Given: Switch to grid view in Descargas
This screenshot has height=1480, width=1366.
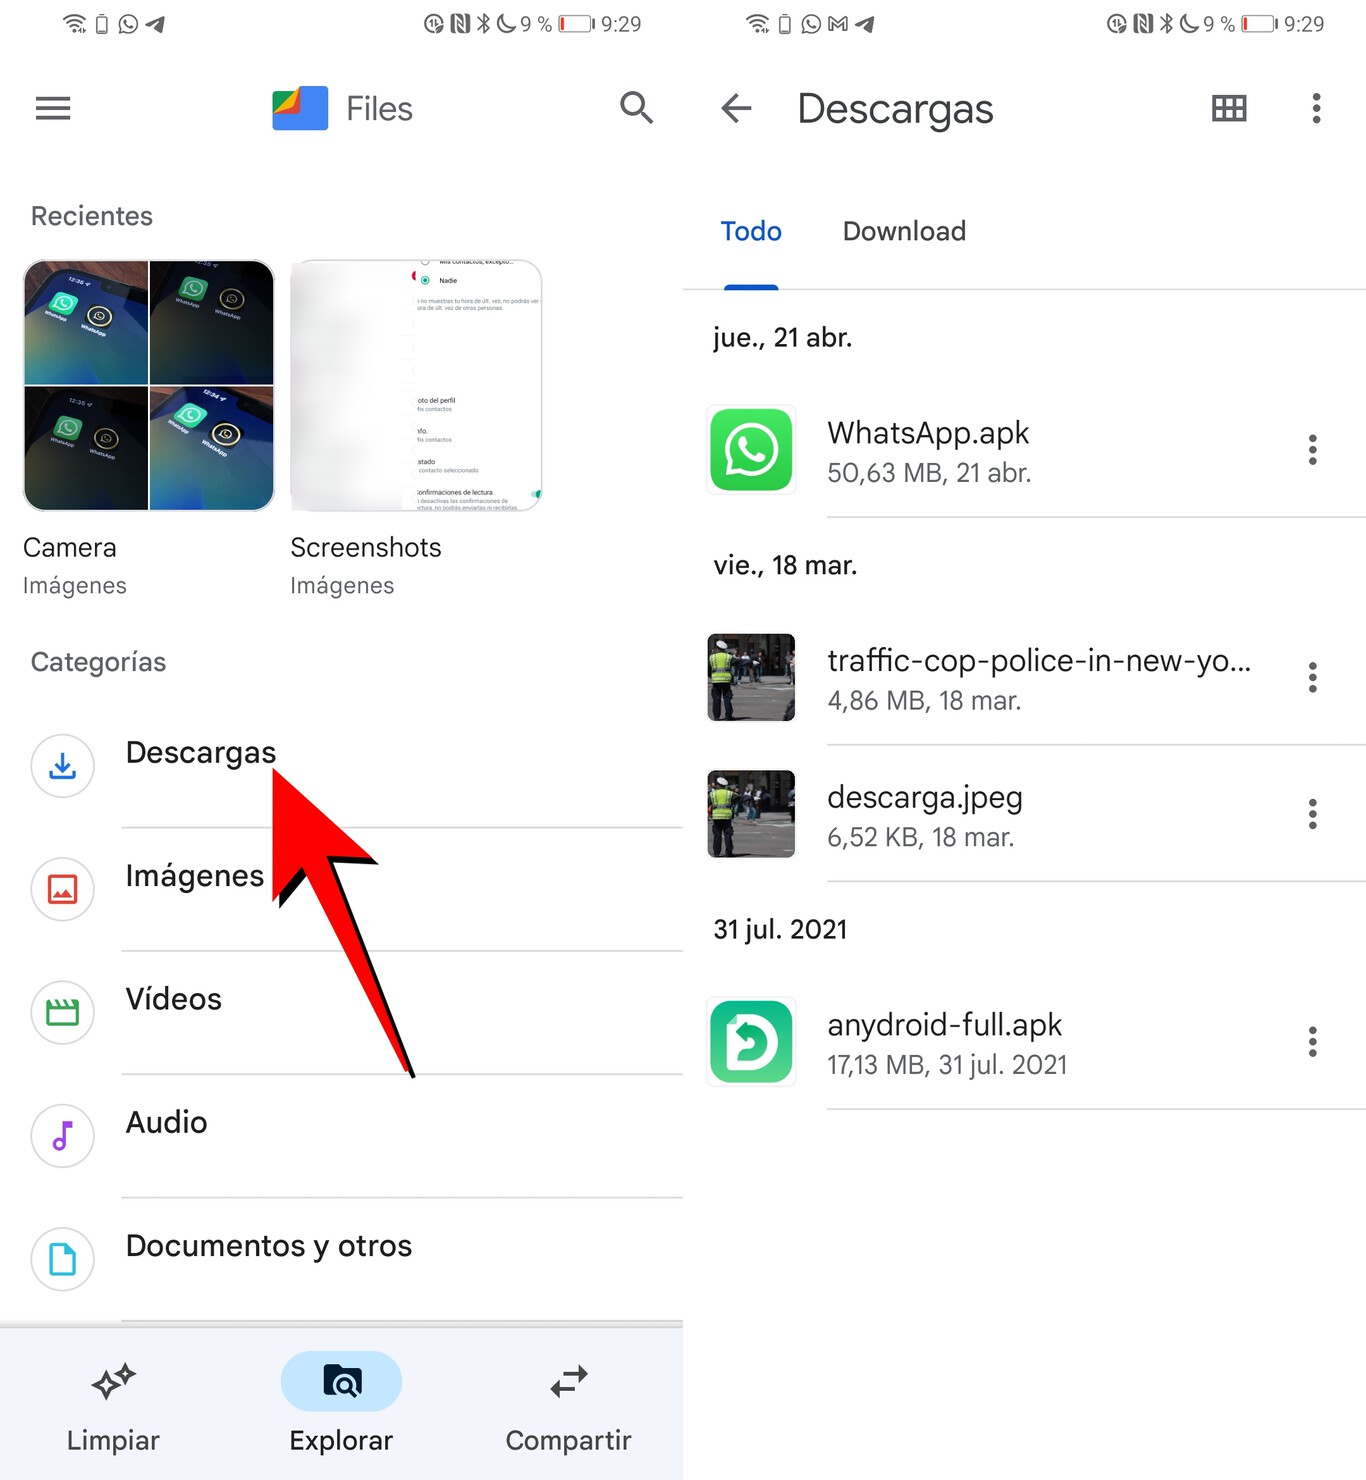Looking at the screenshot, I should tap(1229, 108).
